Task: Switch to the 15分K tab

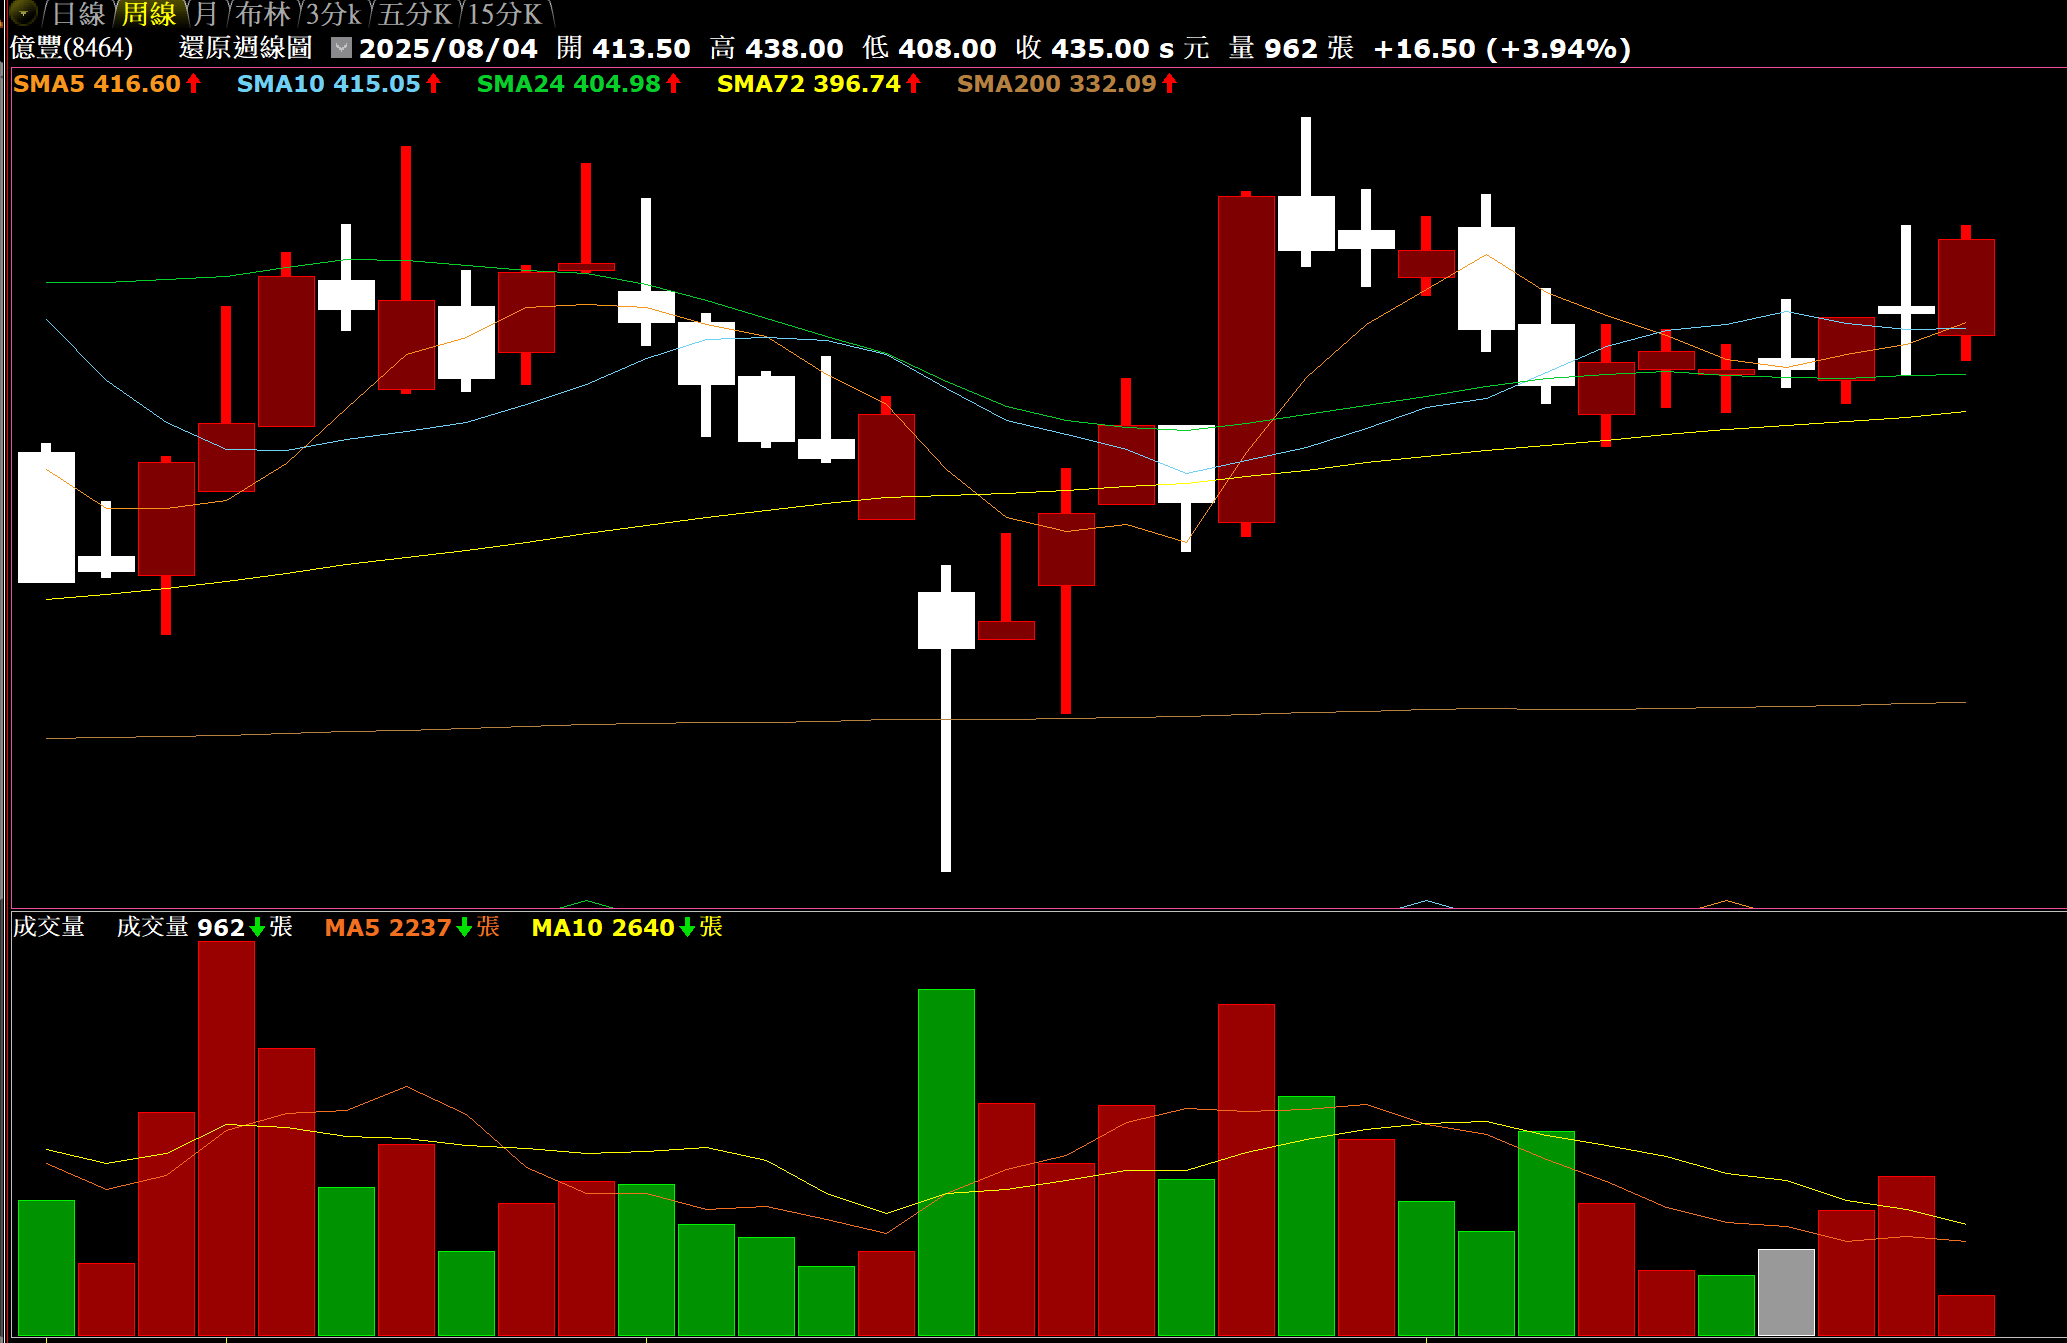Action: click(504, 14)
